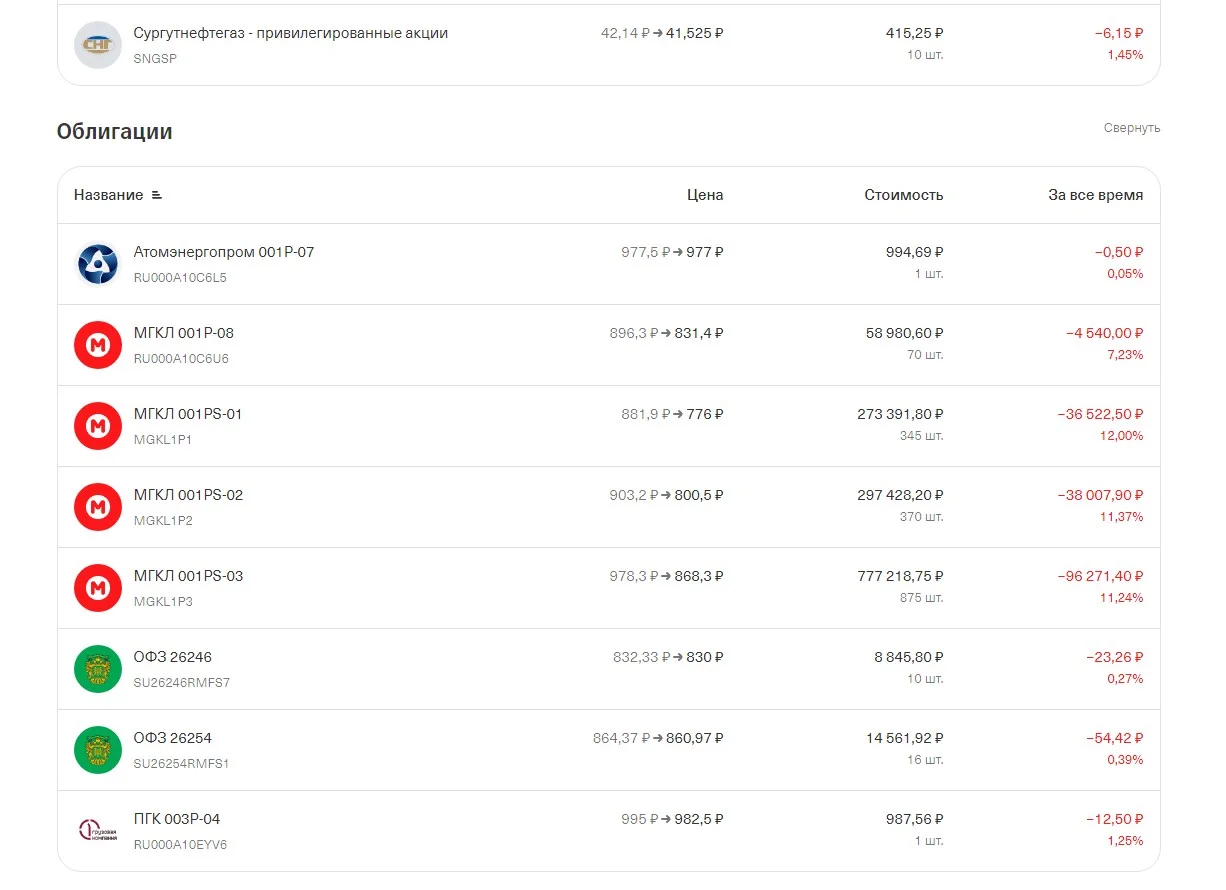Click the МГКЛ 001P-08 red logo

pyautogui.click(x=98, y=345)
